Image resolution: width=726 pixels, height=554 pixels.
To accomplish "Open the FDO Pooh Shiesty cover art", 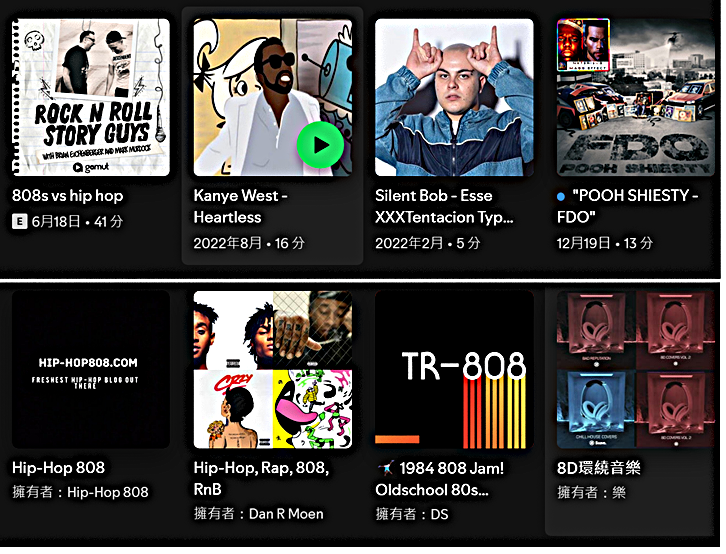I will (636, 97).
